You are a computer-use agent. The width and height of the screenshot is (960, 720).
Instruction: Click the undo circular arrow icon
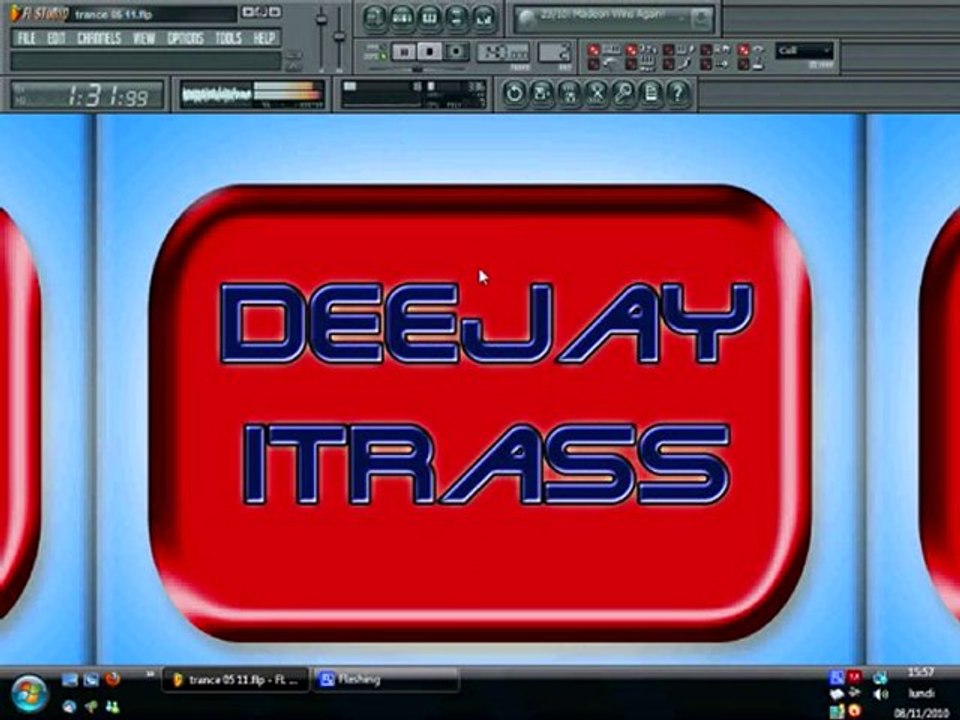click(514, 94)
